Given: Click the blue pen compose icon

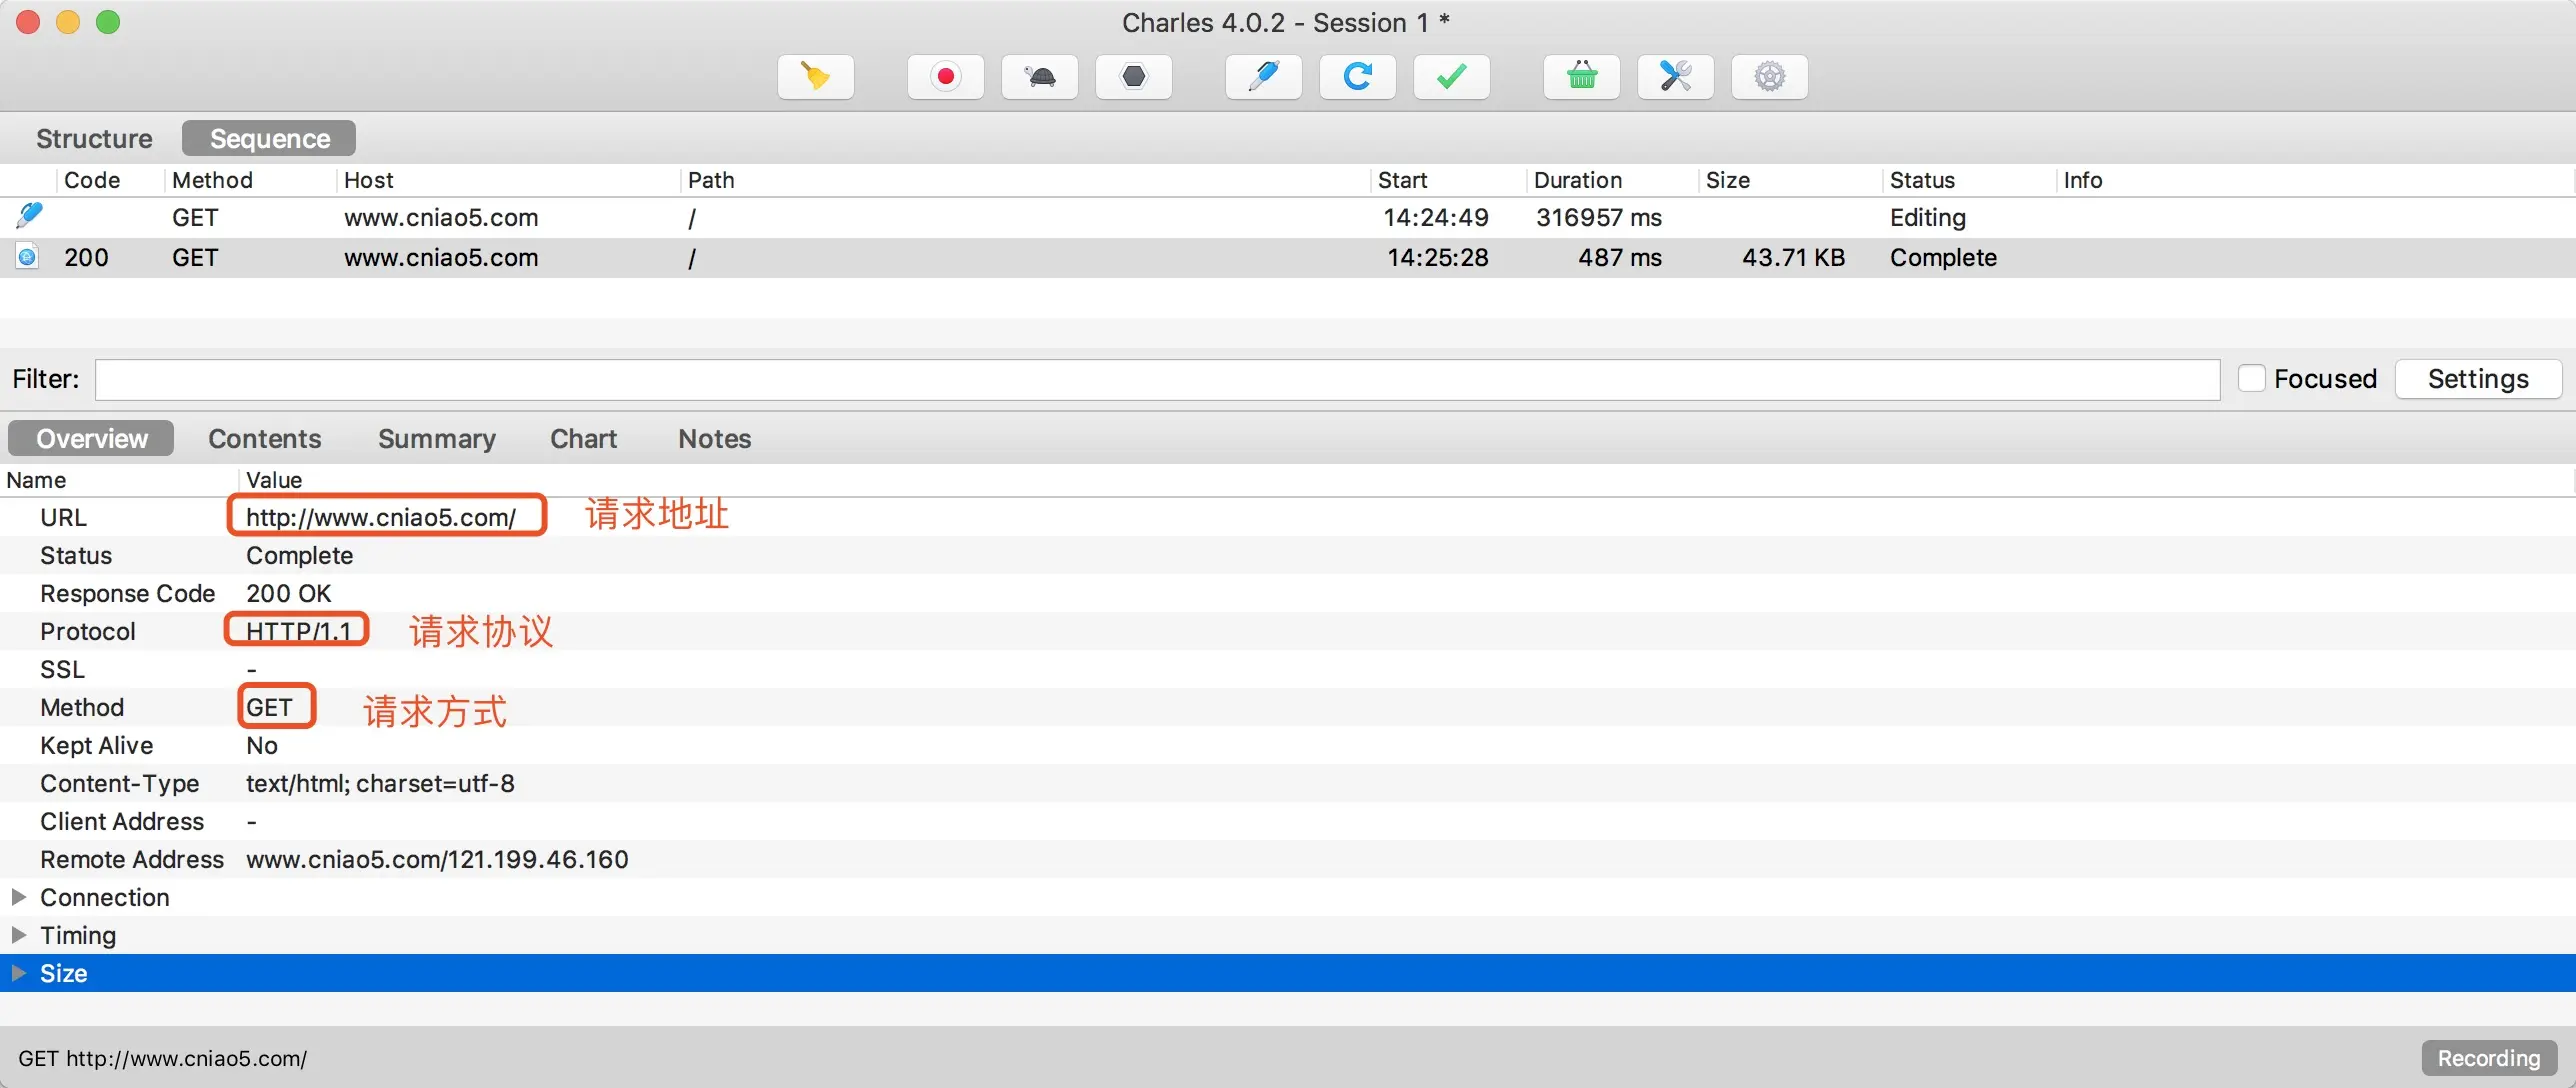Looking at the screenshot, I should 1263,77.
